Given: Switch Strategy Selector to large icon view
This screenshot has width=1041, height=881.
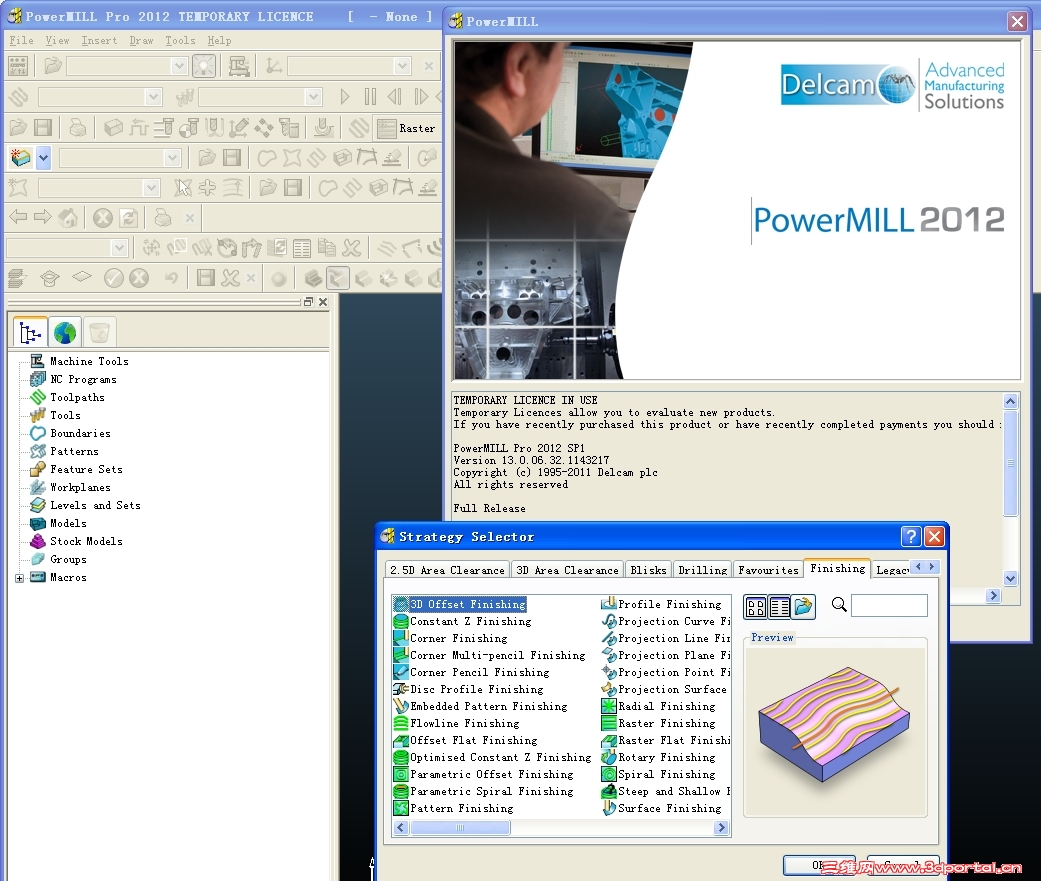Looking at the screenshot, I should 756,606.
